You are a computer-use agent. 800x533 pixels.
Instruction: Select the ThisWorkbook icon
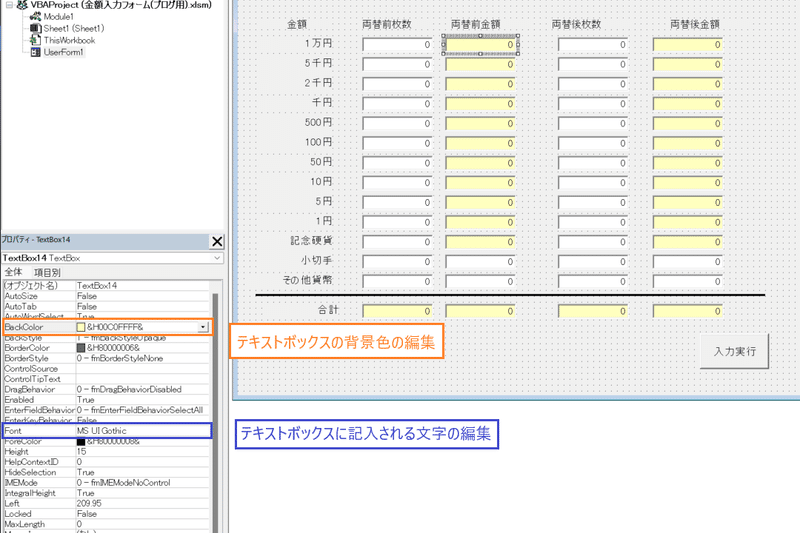35,40
